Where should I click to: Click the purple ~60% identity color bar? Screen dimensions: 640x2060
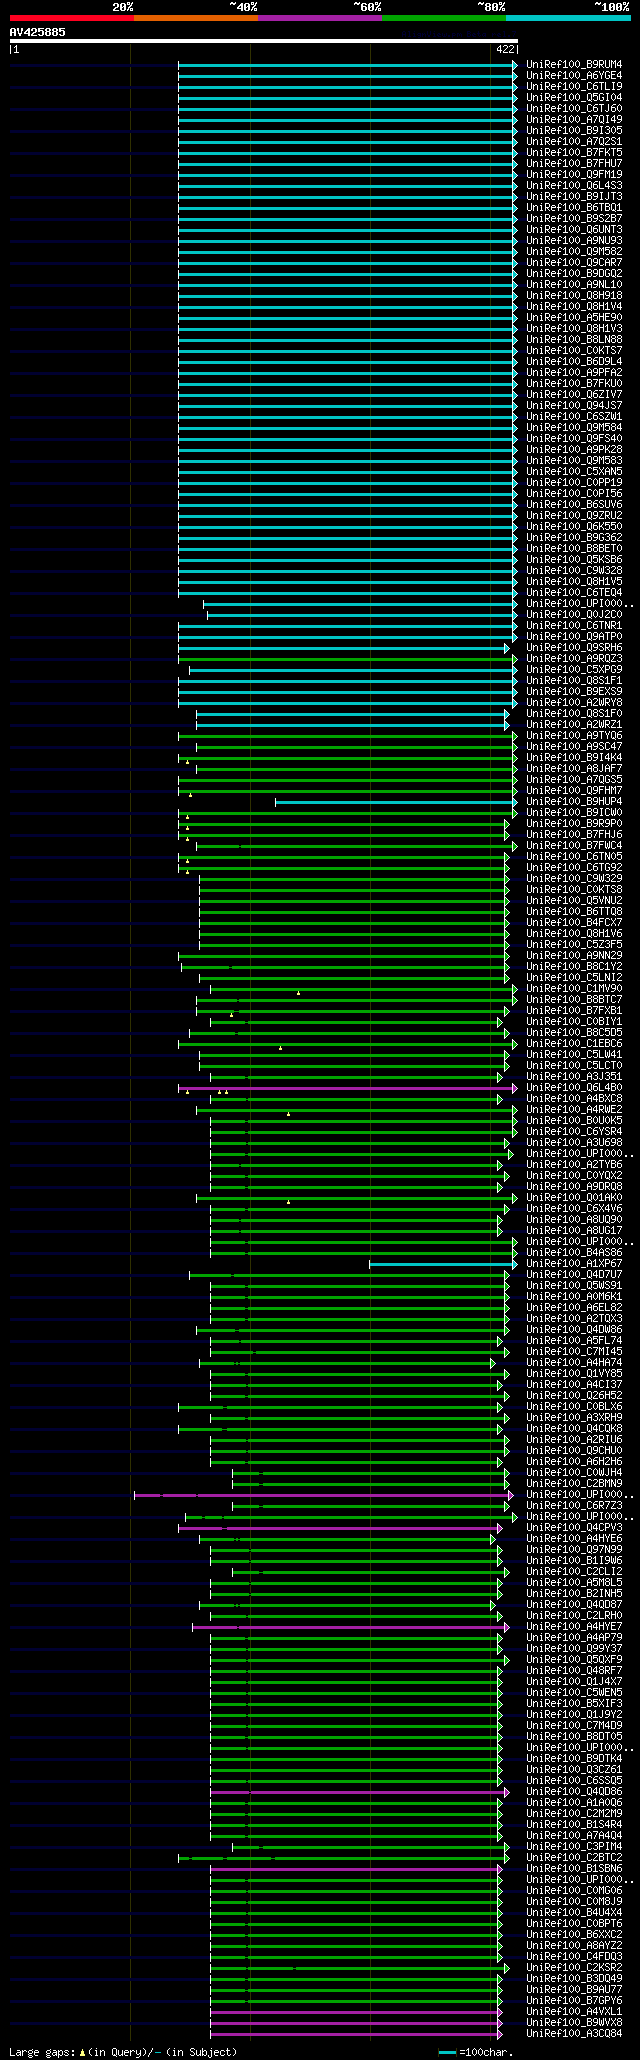(x=320, y=17)
